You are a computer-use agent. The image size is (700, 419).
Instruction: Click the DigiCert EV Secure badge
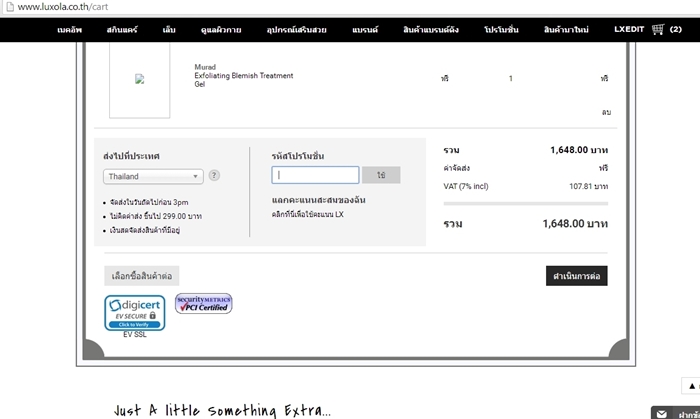135,313
